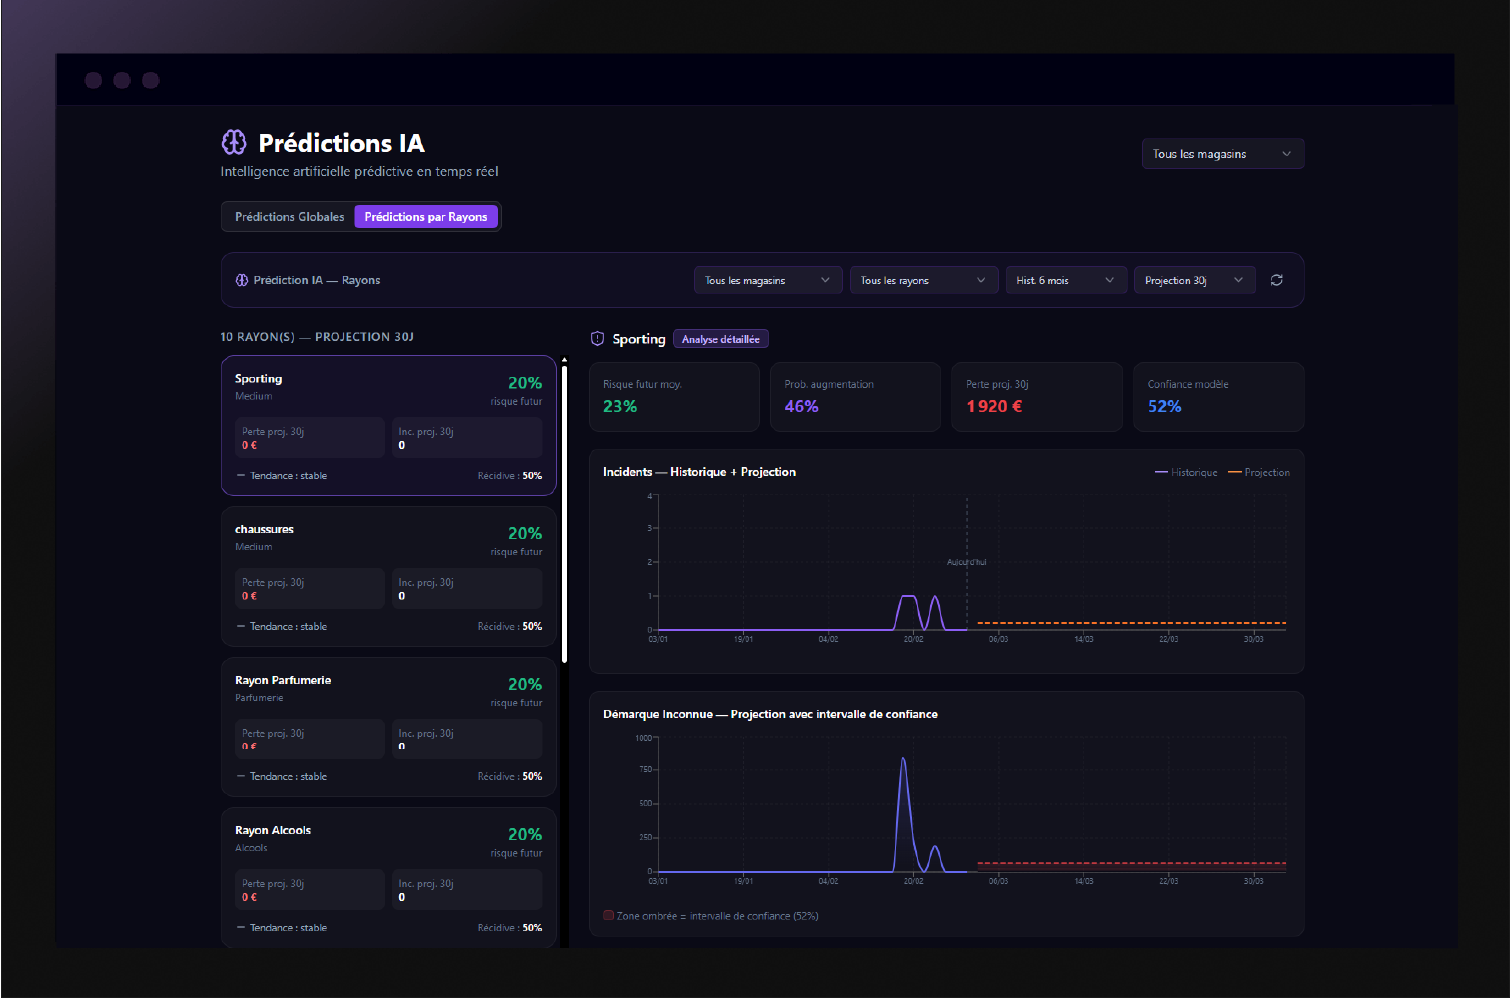Open the Hist. 6 mois dropdown

[x=1065, y=280]
